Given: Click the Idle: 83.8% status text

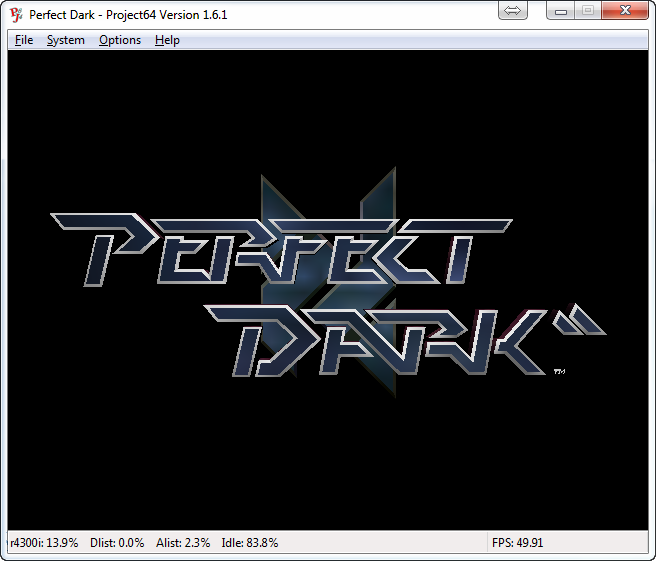Looking at the screenshot, I should point(250,543).
